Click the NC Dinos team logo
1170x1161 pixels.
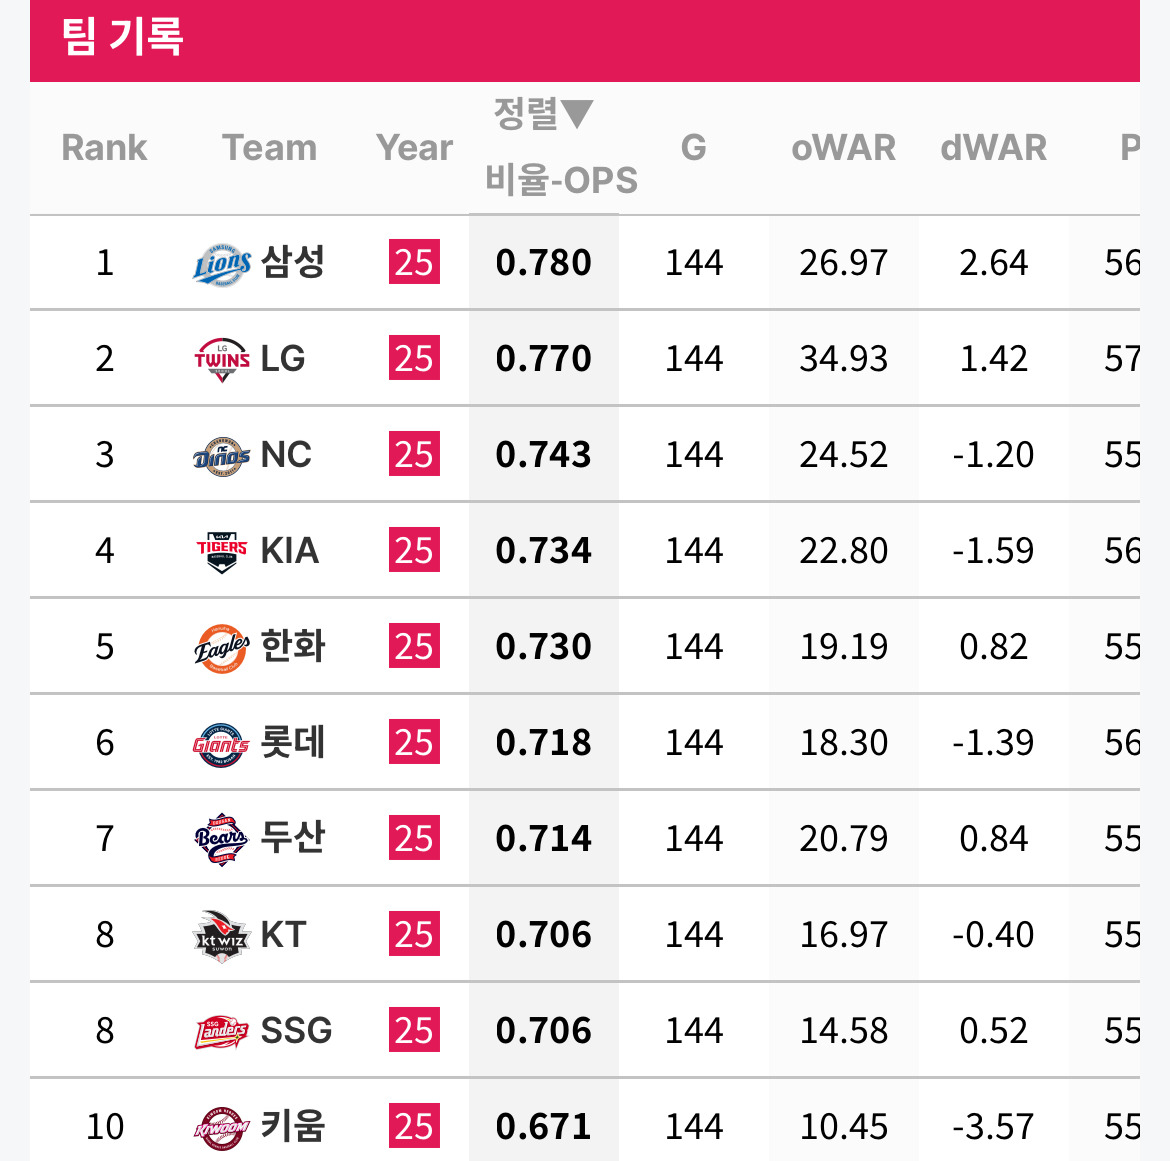(x=222, y=456)
